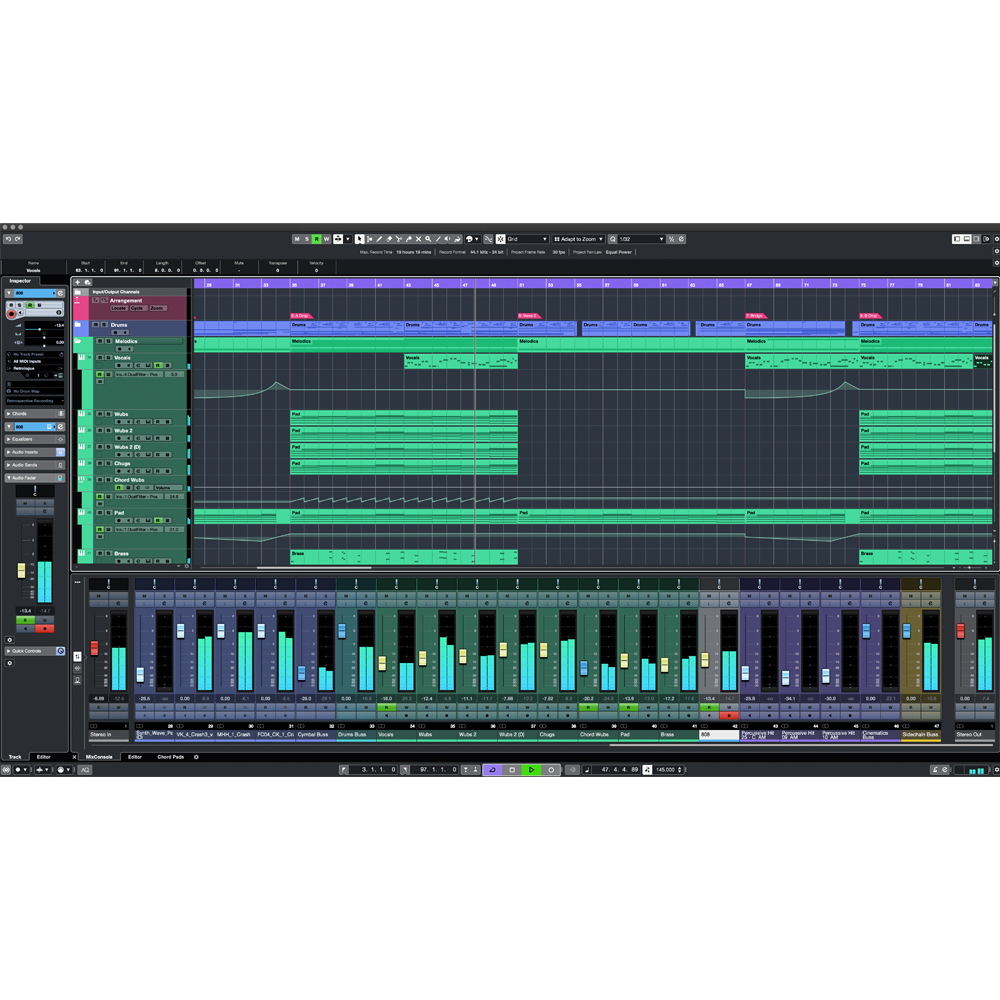Open the Chord Pads tab

[x=170, y=757]
